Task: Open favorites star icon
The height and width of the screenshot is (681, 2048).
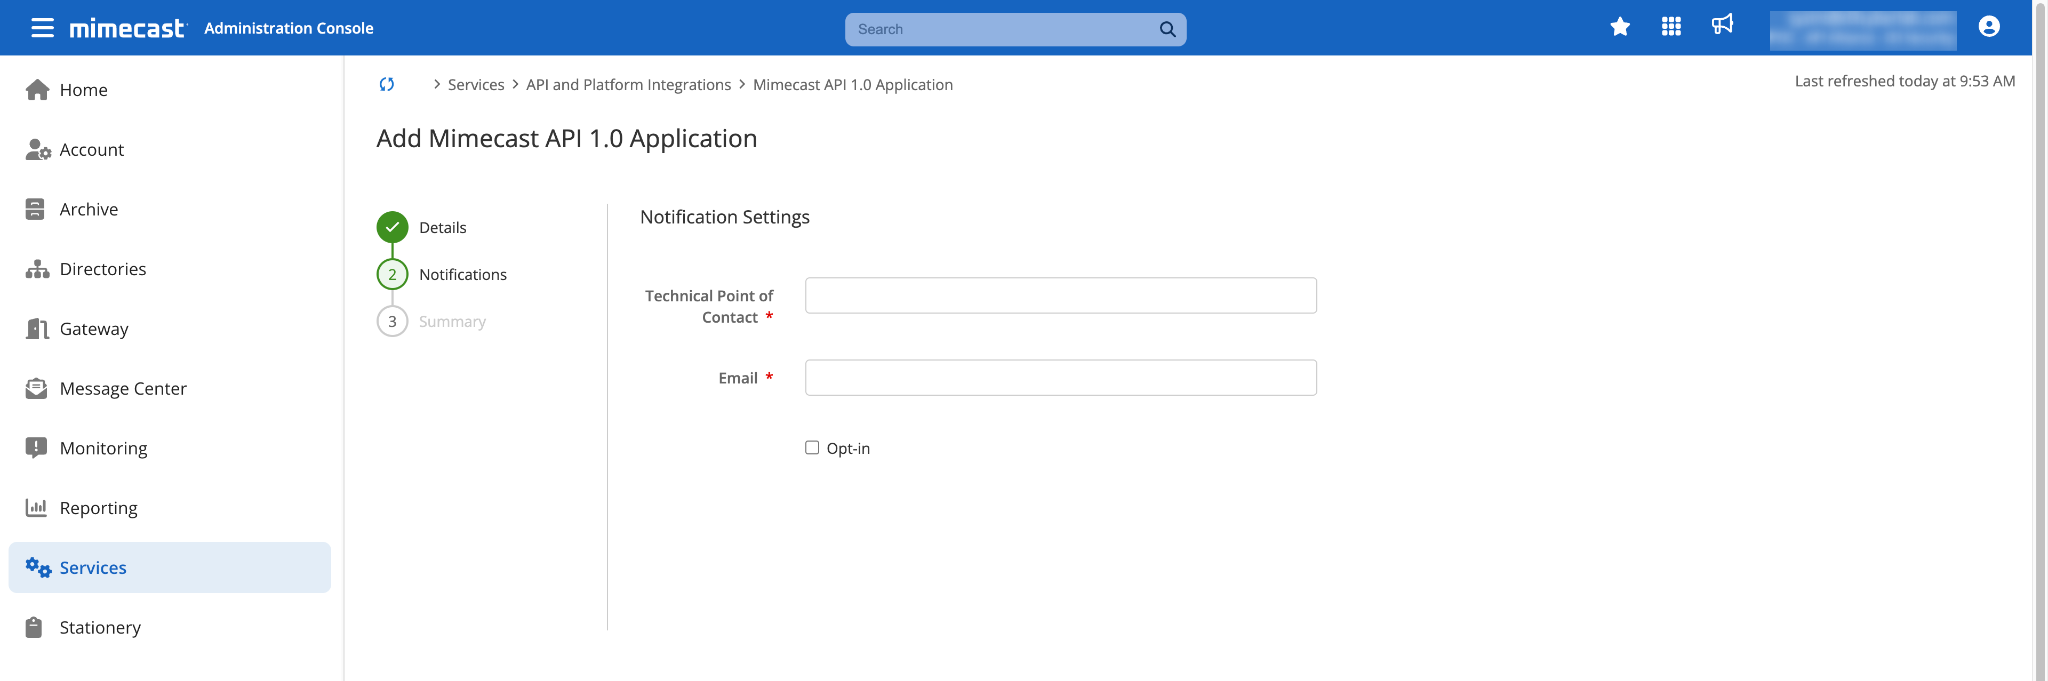Action: point(1620,27)
